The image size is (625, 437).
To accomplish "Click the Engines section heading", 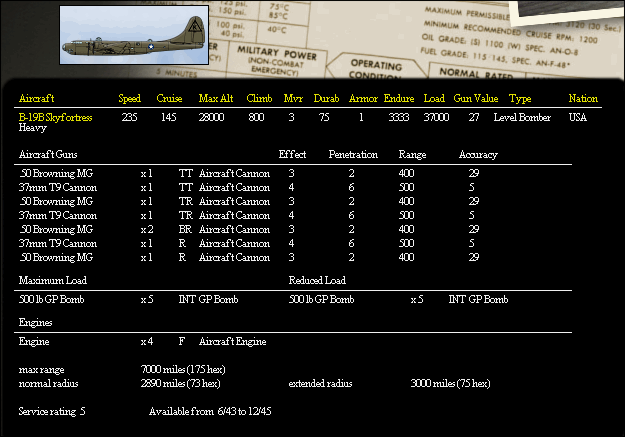I will click(x=35, y=323).
